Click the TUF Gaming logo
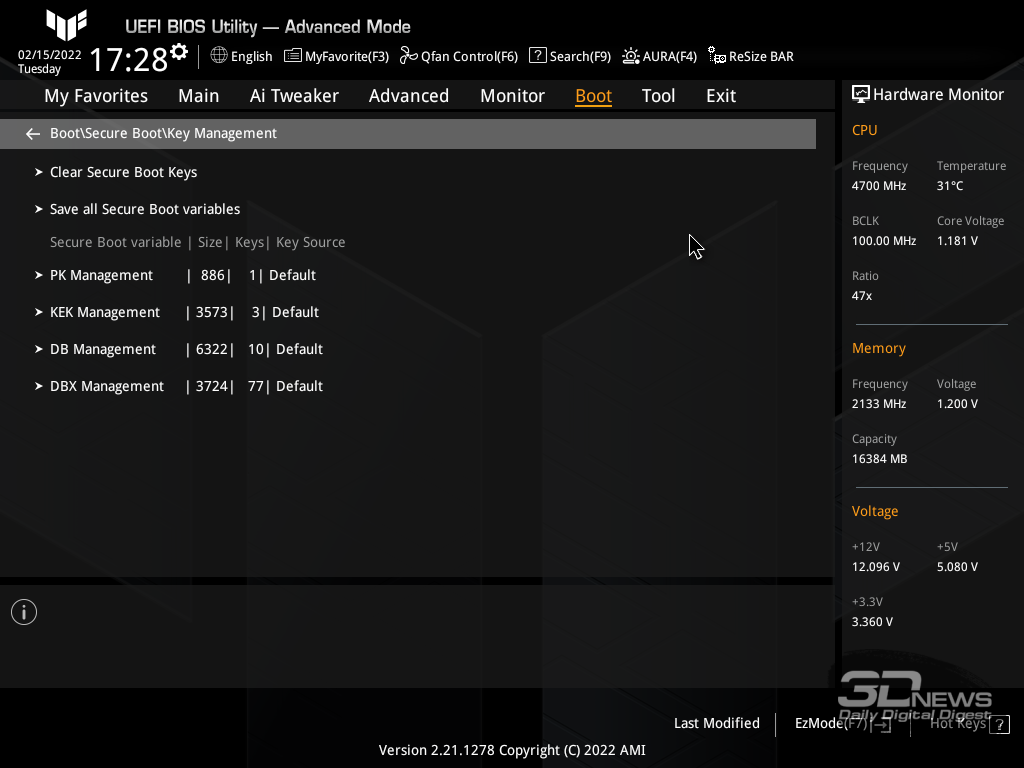This screenshot has height=768, width=1024. coord(67,25)
